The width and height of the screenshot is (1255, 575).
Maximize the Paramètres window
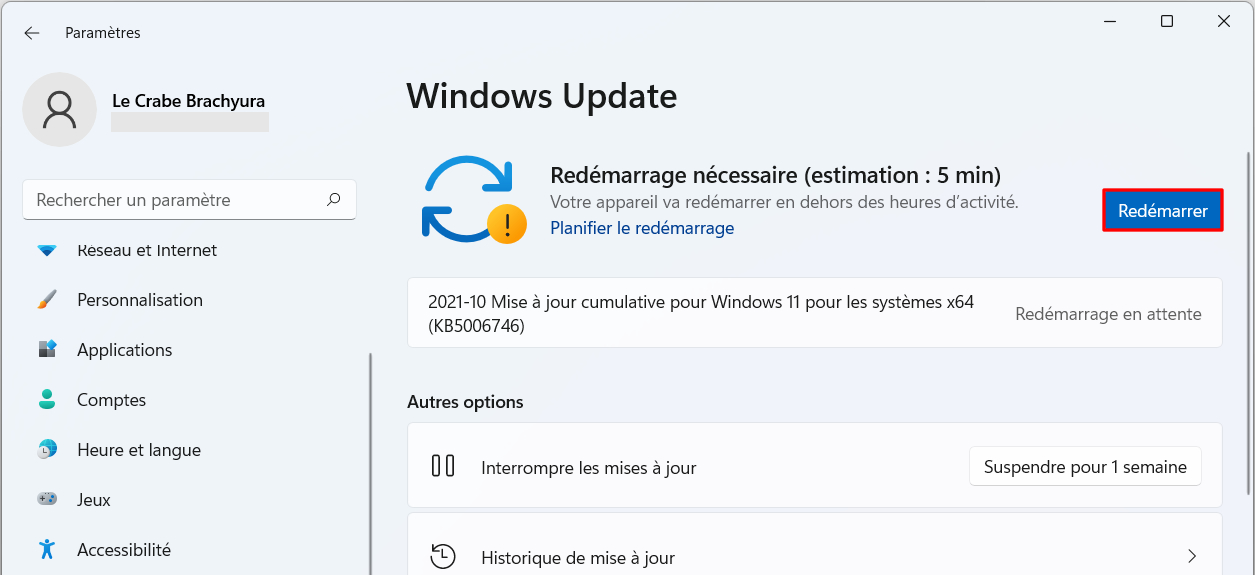[1166, 21]
